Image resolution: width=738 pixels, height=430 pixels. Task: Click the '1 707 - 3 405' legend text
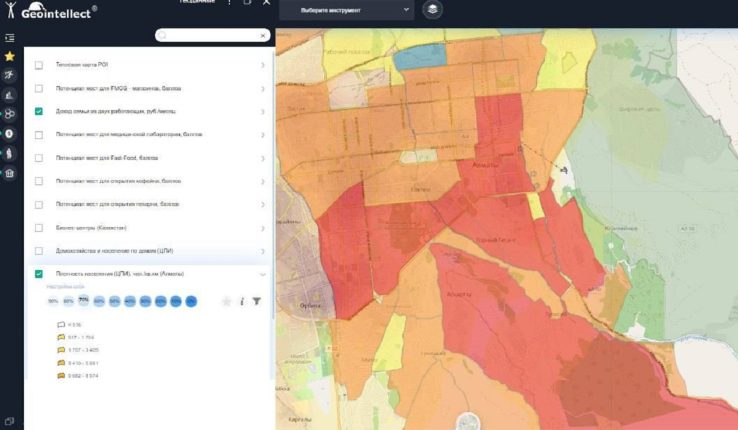click(83, 350)
